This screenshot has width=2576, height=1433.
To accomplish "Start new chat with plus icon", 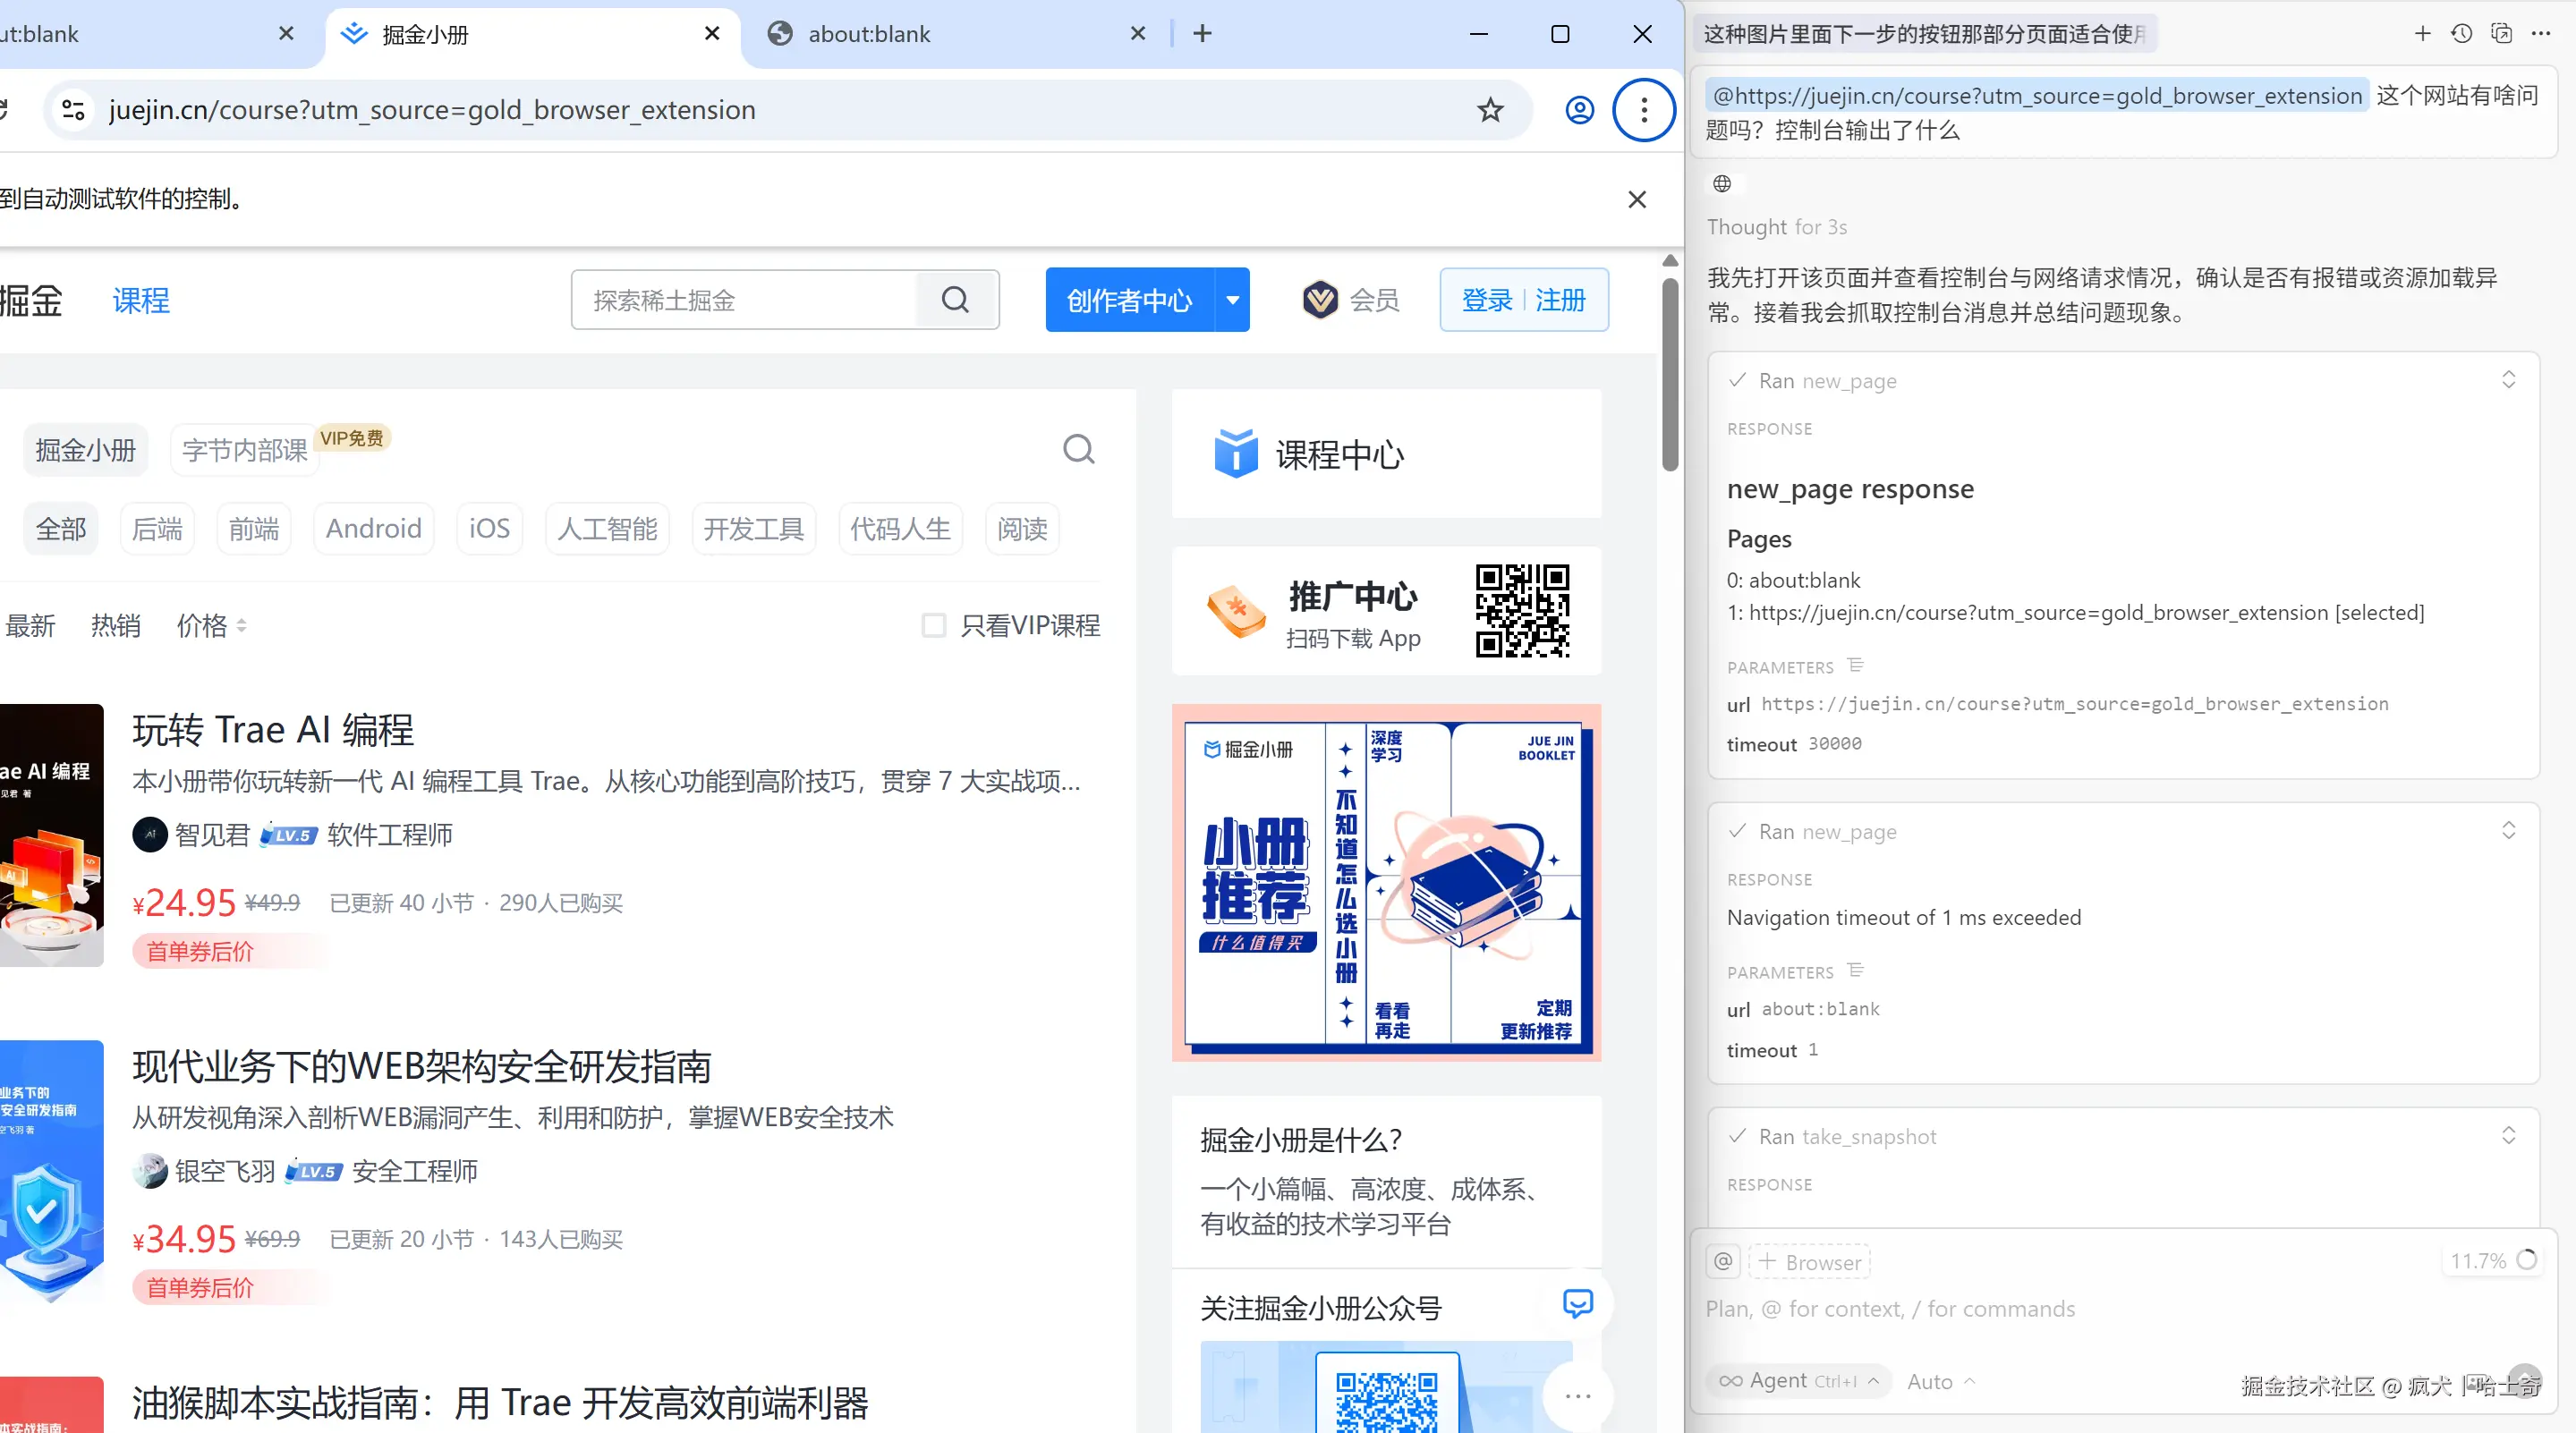I will 2422,34.
